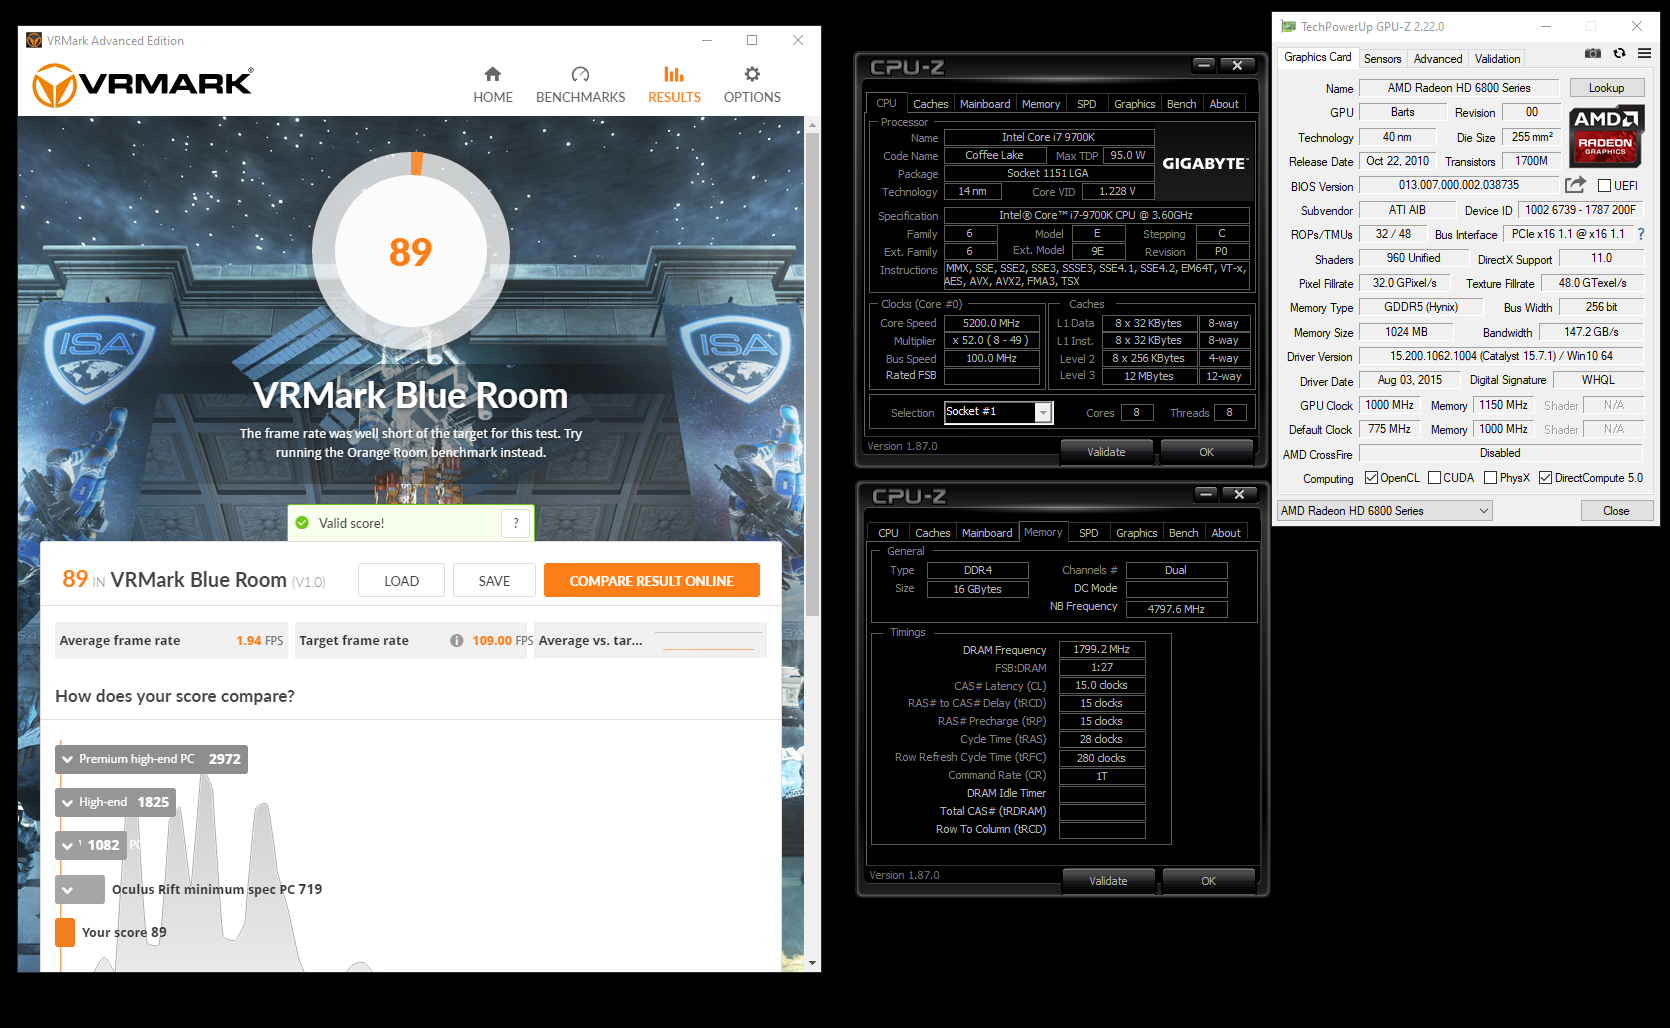Click the DRAM Frequency 1799.2 MHz value
Screen dimensions: 1670x1028
tap(1101, 649)
